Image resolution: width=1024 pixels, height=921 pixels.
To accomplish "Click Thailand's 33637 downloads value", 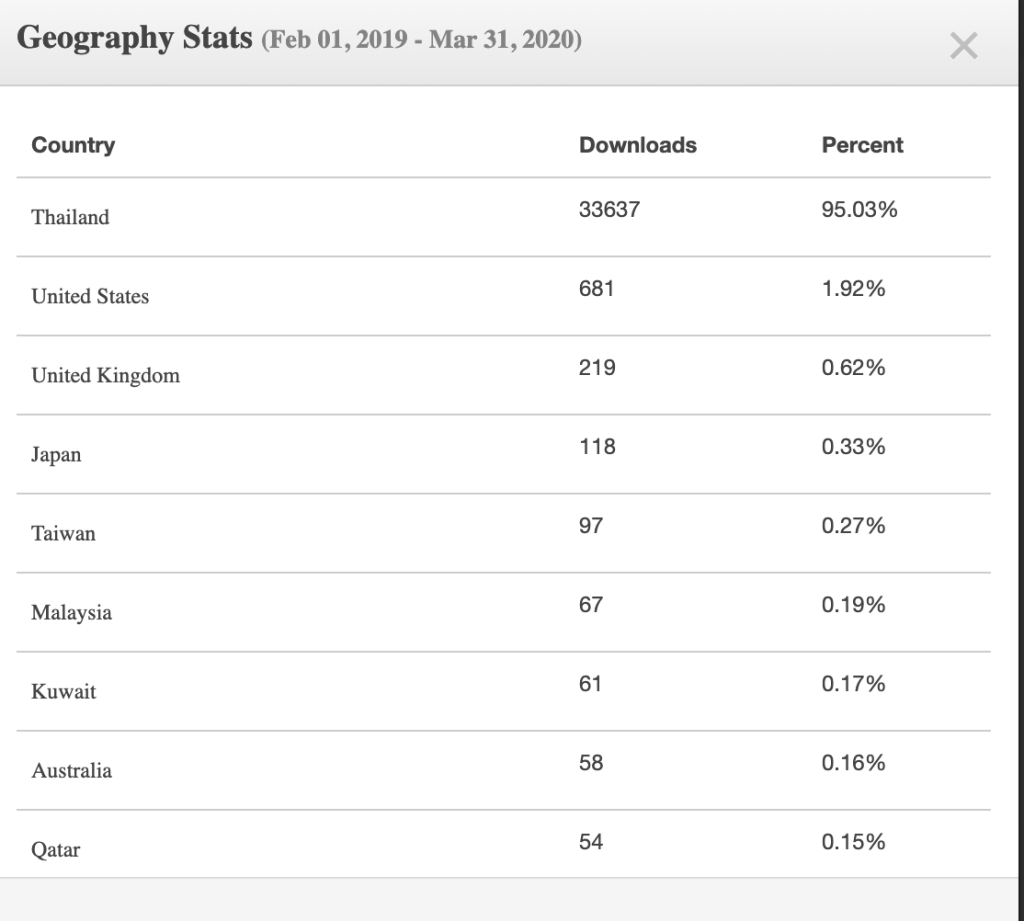I will [609, 210].
